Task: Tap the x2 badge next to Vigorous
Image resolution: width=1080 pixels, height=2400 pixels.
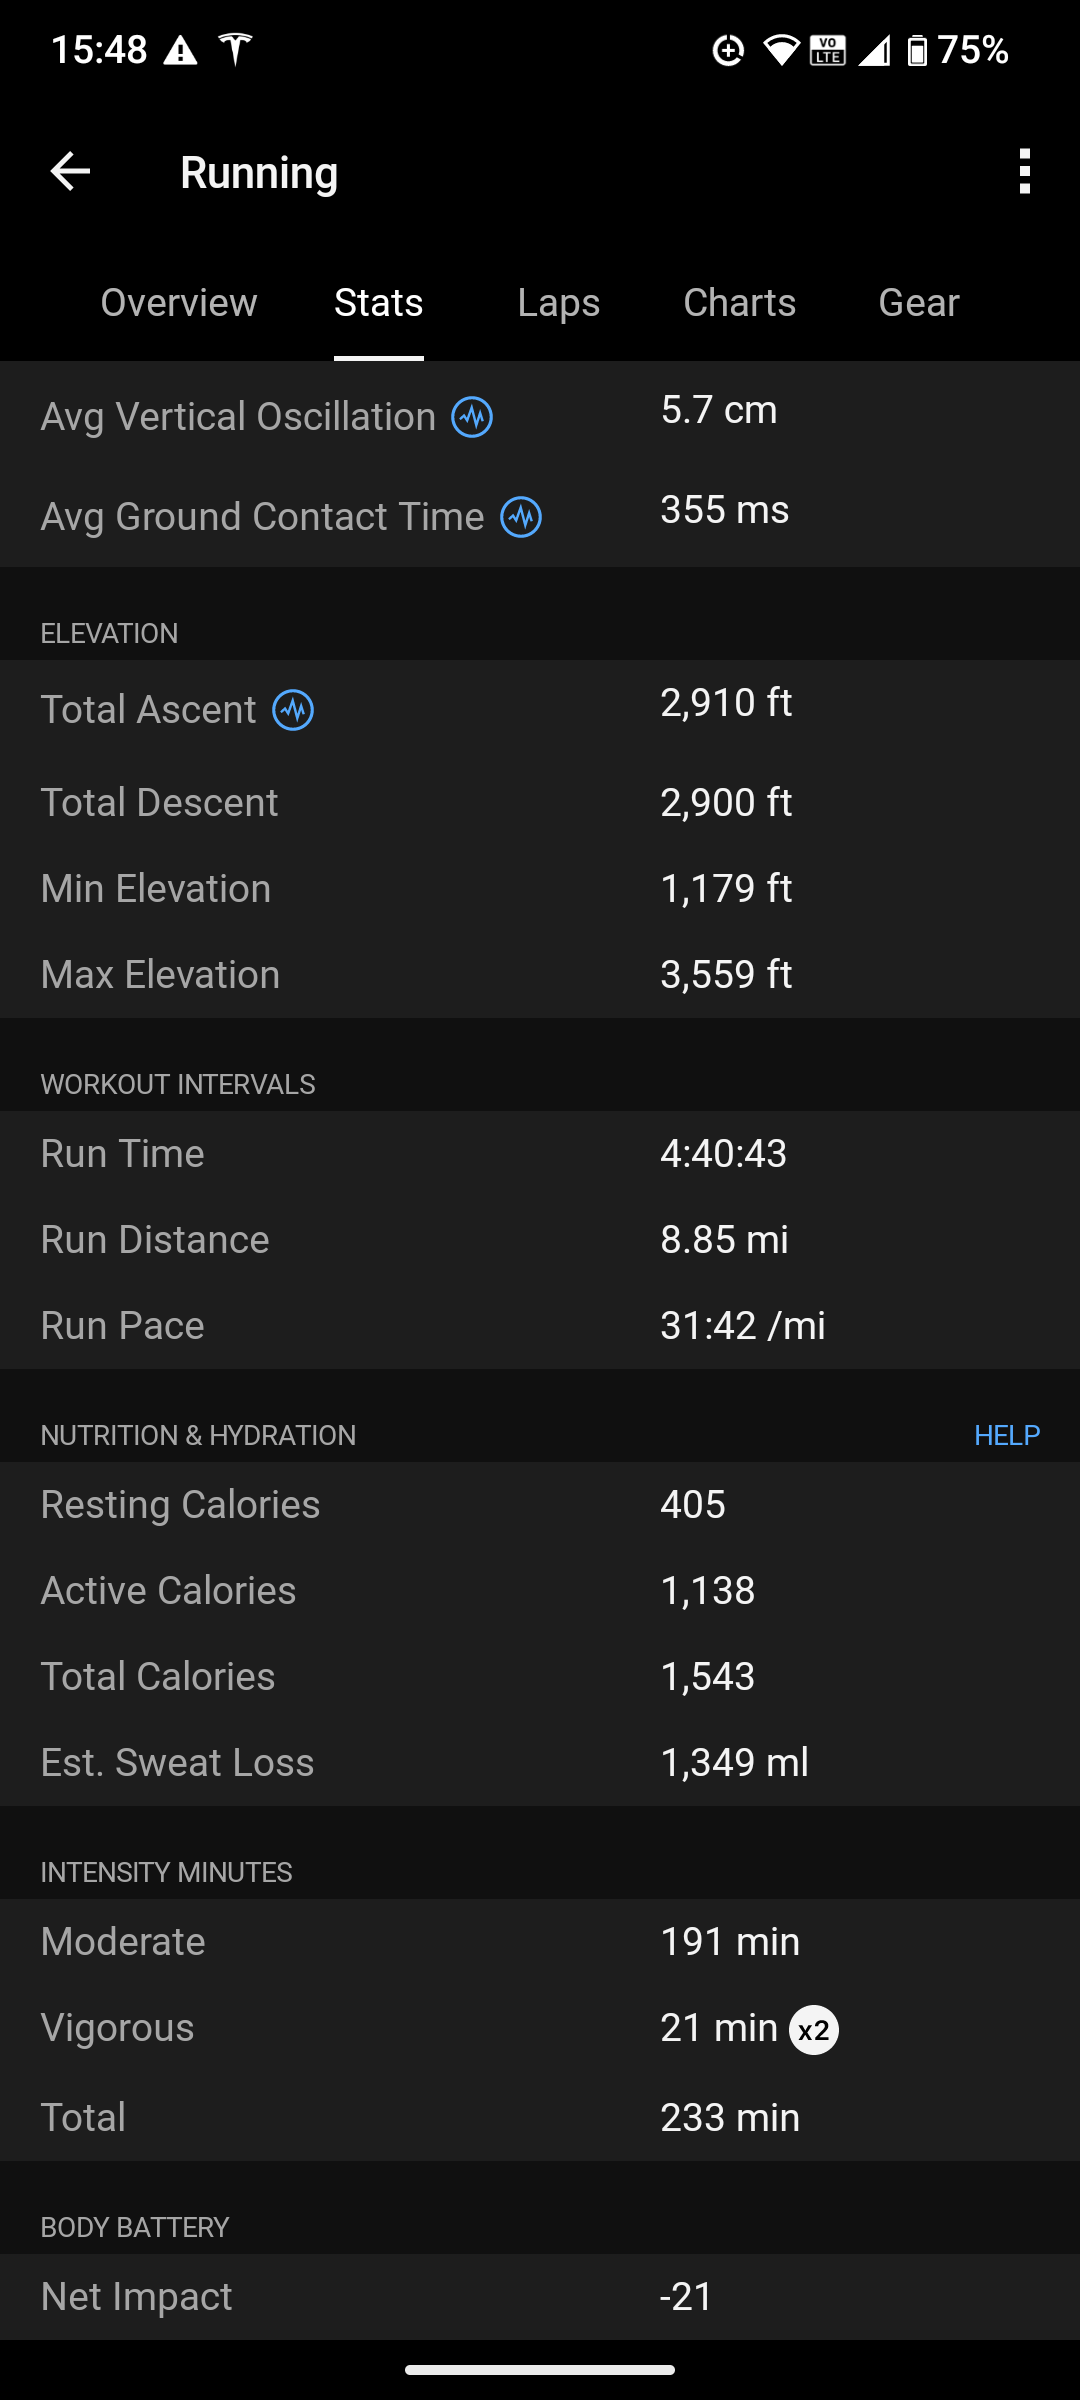Action: pyautogui.click(x=814, y=2030)
